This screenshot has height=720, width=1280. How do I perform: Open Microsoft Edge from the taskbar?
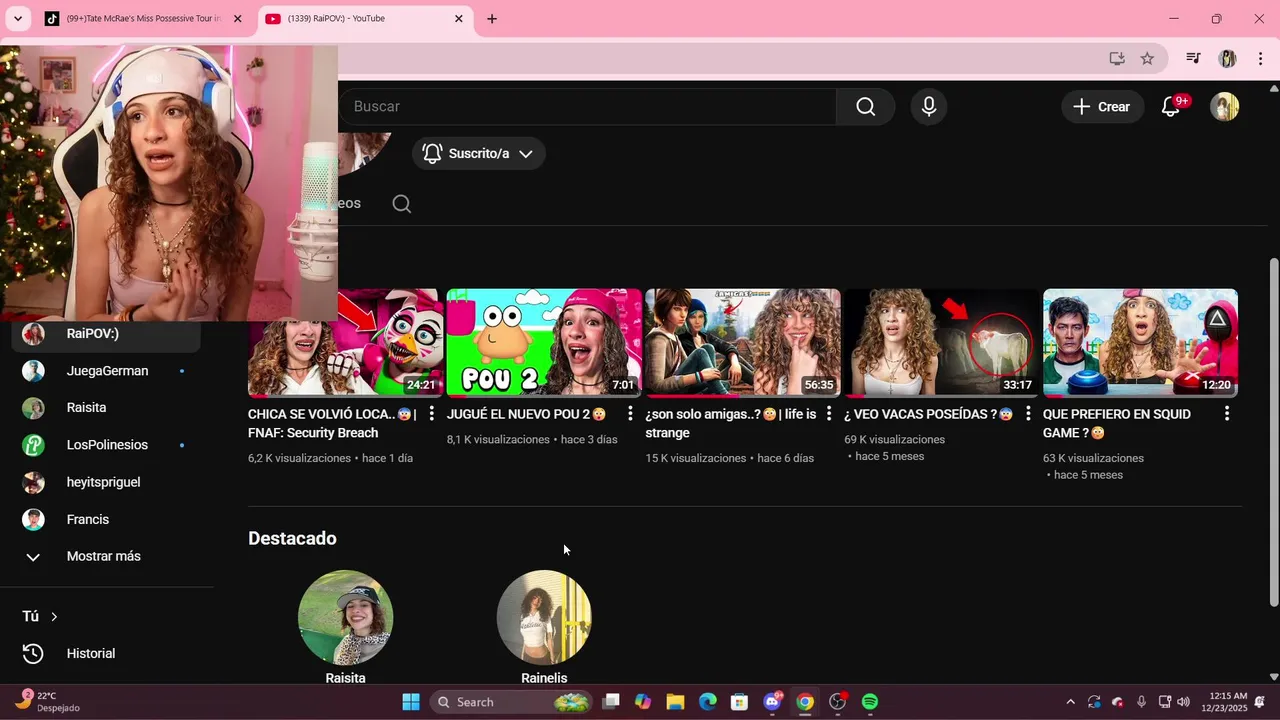click(x=707, y=702)
